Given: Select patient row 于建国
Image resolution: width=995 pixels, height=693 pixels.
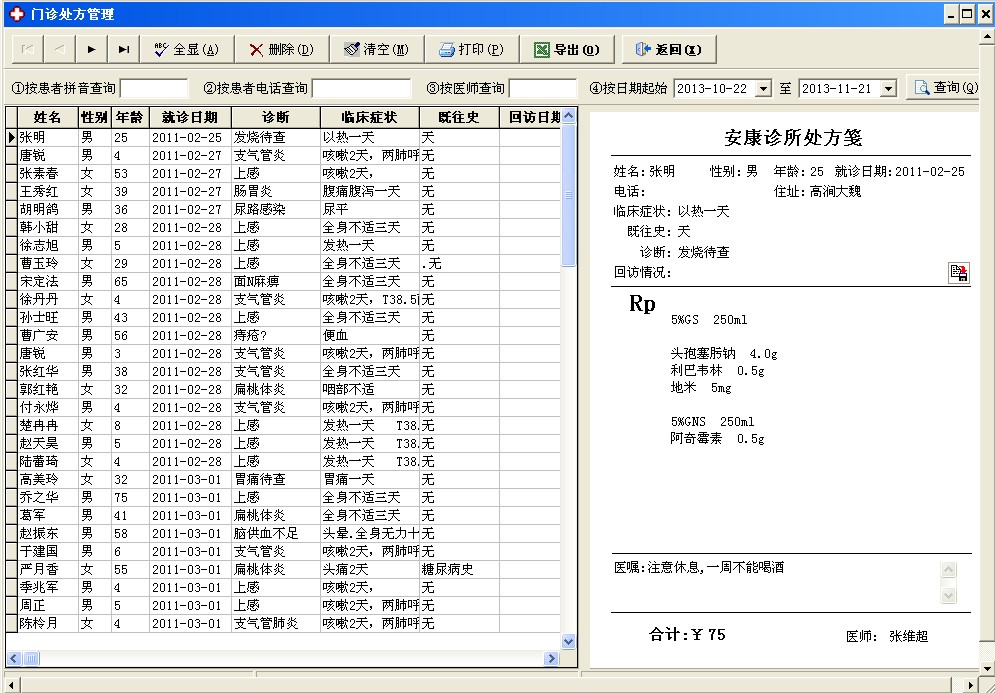Looking at the screenshot, I should coord(283,551).
